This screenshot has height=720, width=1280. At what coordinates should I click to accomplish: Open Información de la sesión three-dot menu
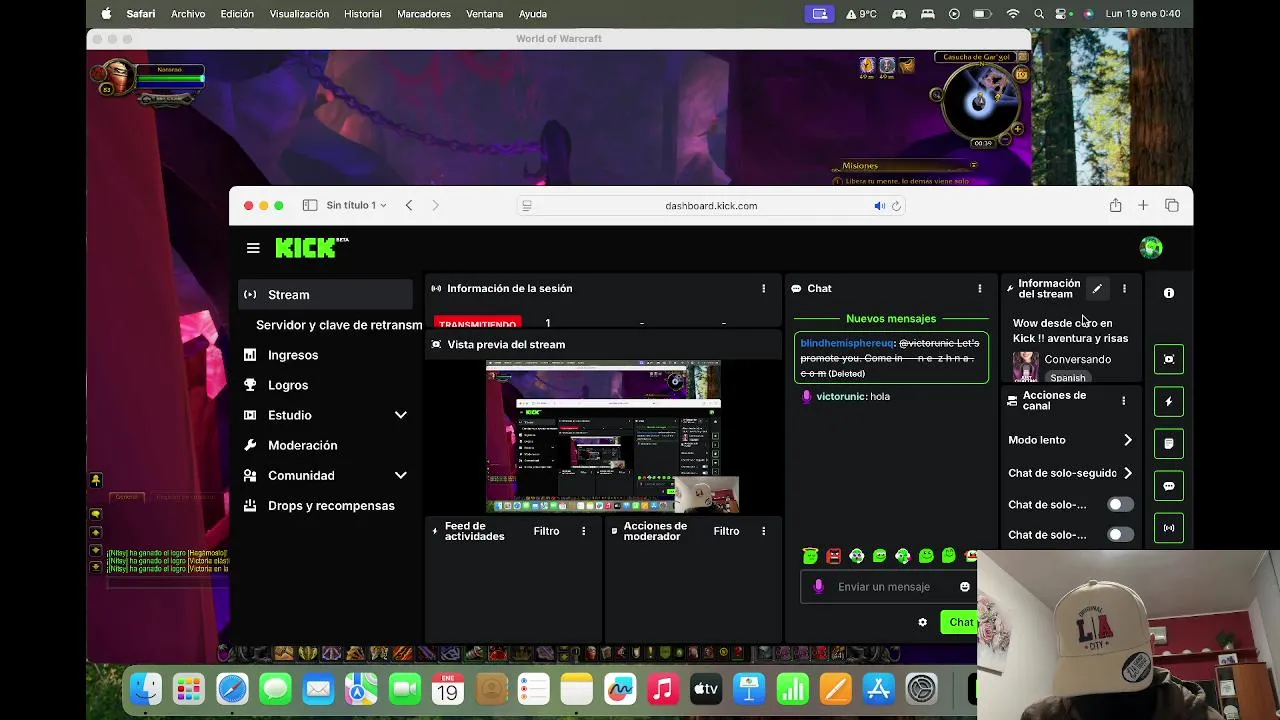click(x=763, y=288)
